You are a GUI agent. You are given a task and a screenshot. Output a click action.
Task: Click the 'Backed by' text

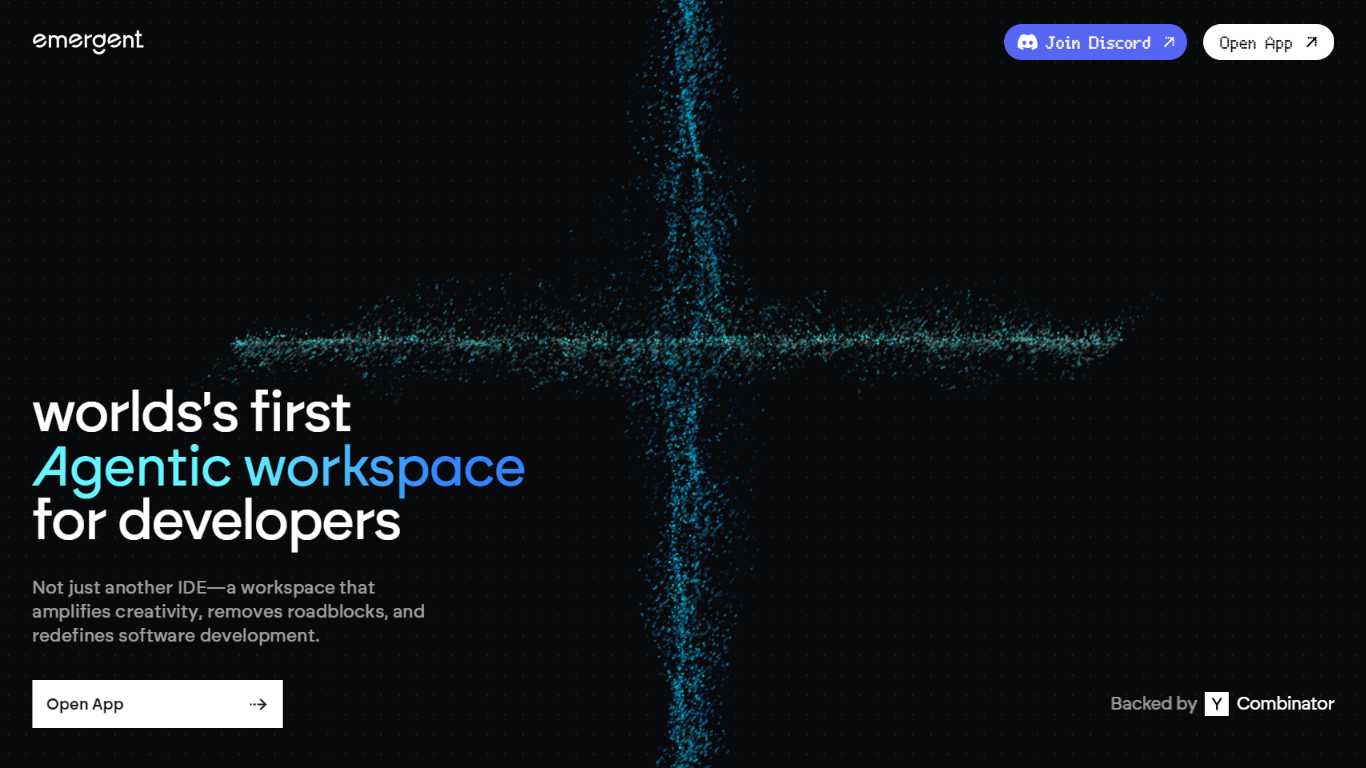(x=1155, y=703)
